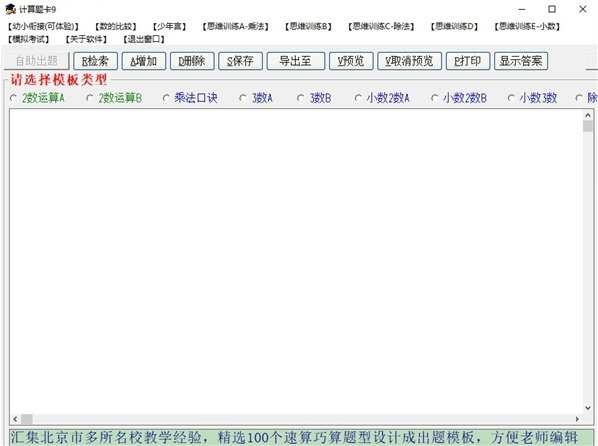Viewport: 598px width, 446px height.
Task: Open the 思维训练B menu
Action: click(x=308, y=26)
